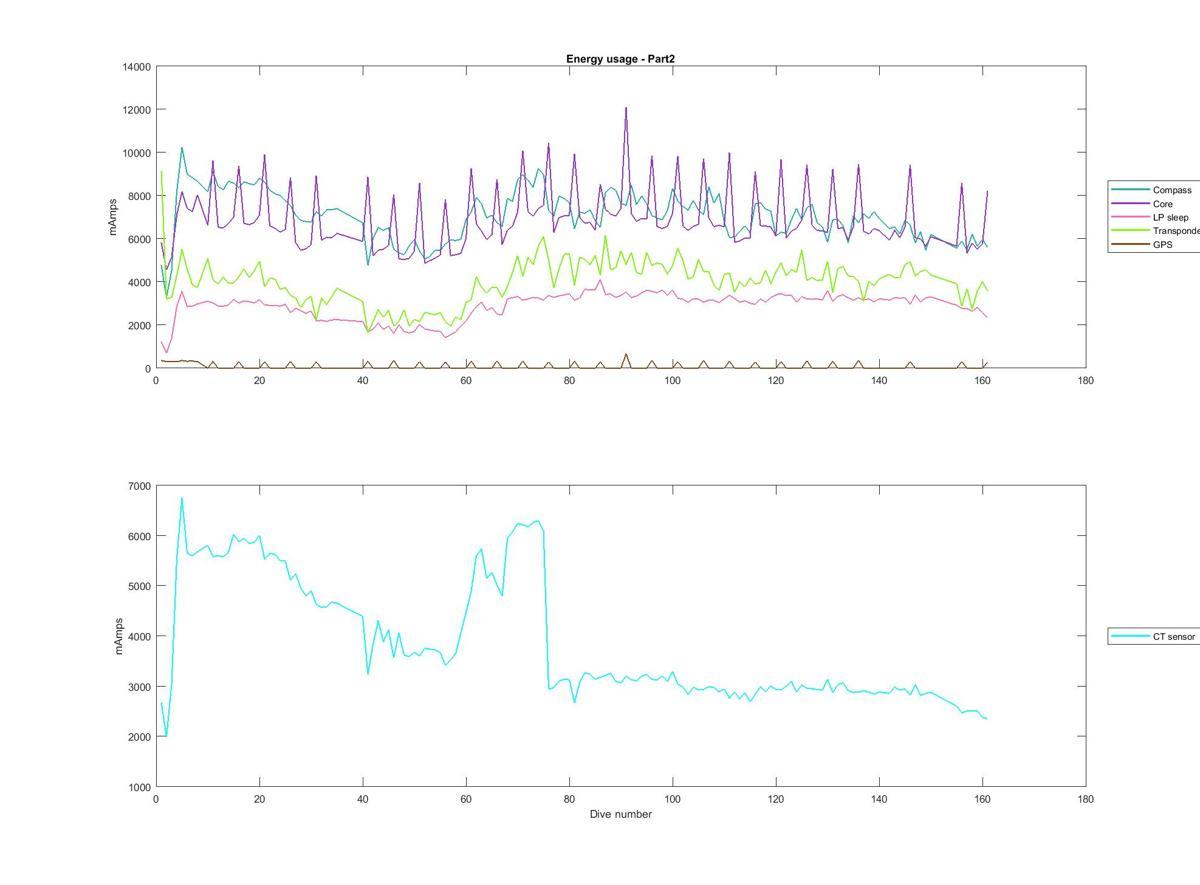Click the 1000 y-axis tick label
The image size is (1200, 885).
pyautogui.click(x=138, y=787)
